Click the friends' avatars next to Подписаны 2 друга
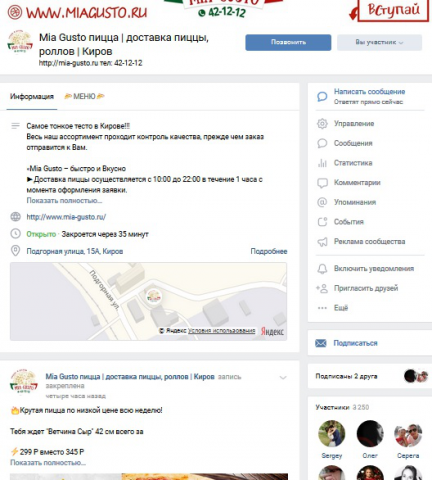Image resolution: width=432 pixels, height=480 pixels. click(416, 376)
